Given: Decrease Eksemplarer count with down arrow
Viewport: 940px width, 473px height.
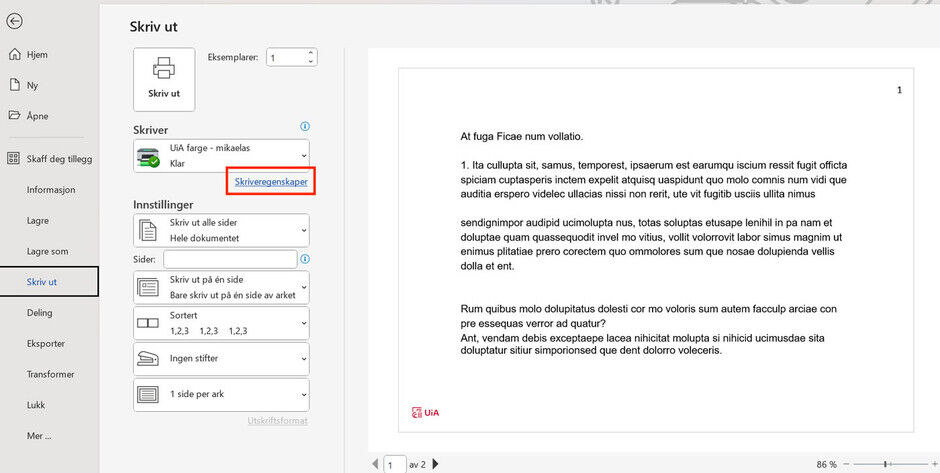Looking at the screenshot, I should point(311,61).
